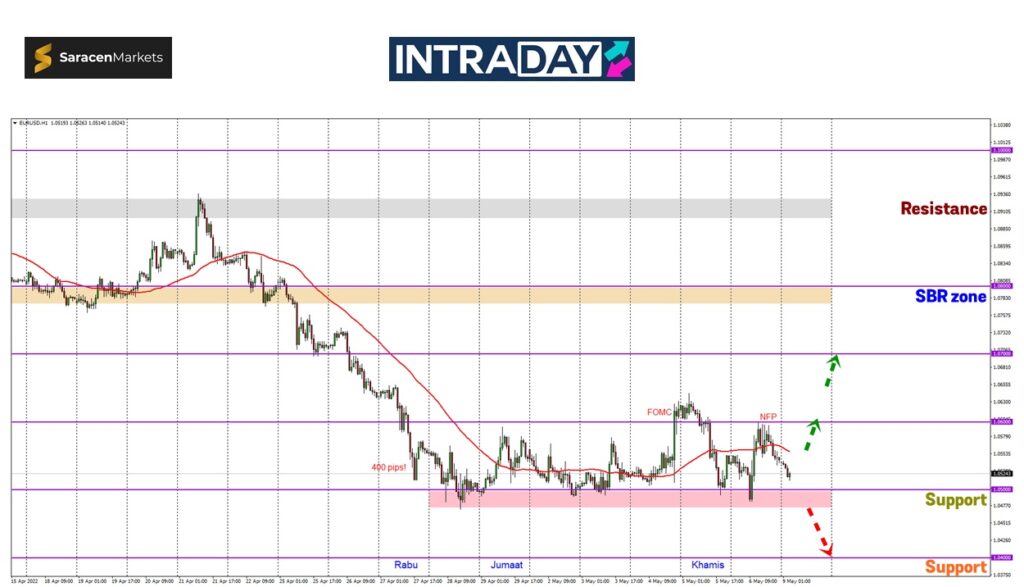Select the NFP annotation text
The image size is (1024, 587).
click(767, 416)
